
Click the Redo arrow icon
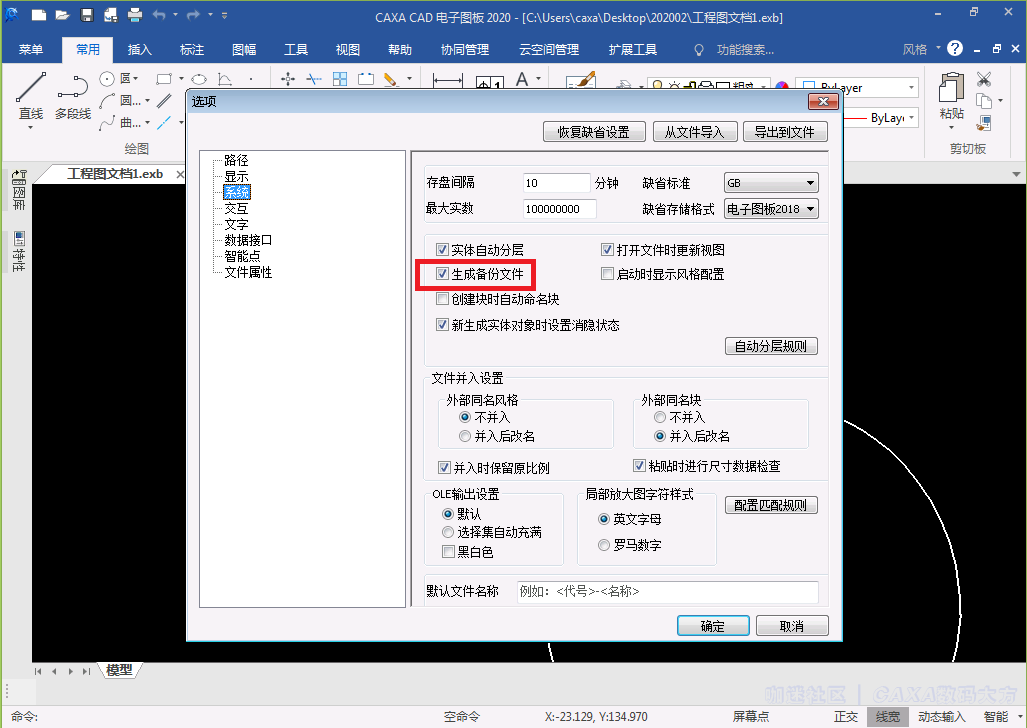click(193, 14)
